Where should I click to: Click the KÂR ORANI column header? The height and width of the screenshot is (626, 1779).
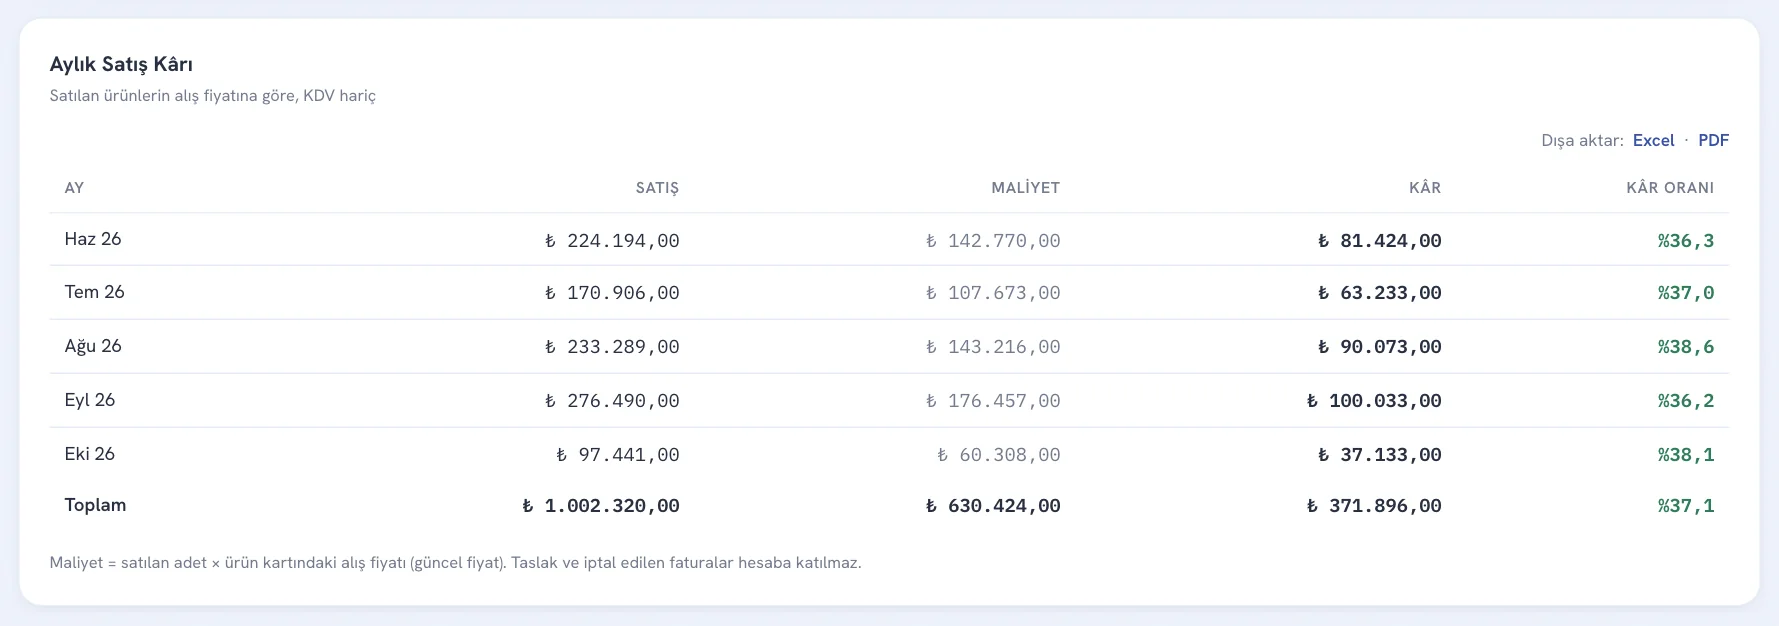coord(1670,188)
